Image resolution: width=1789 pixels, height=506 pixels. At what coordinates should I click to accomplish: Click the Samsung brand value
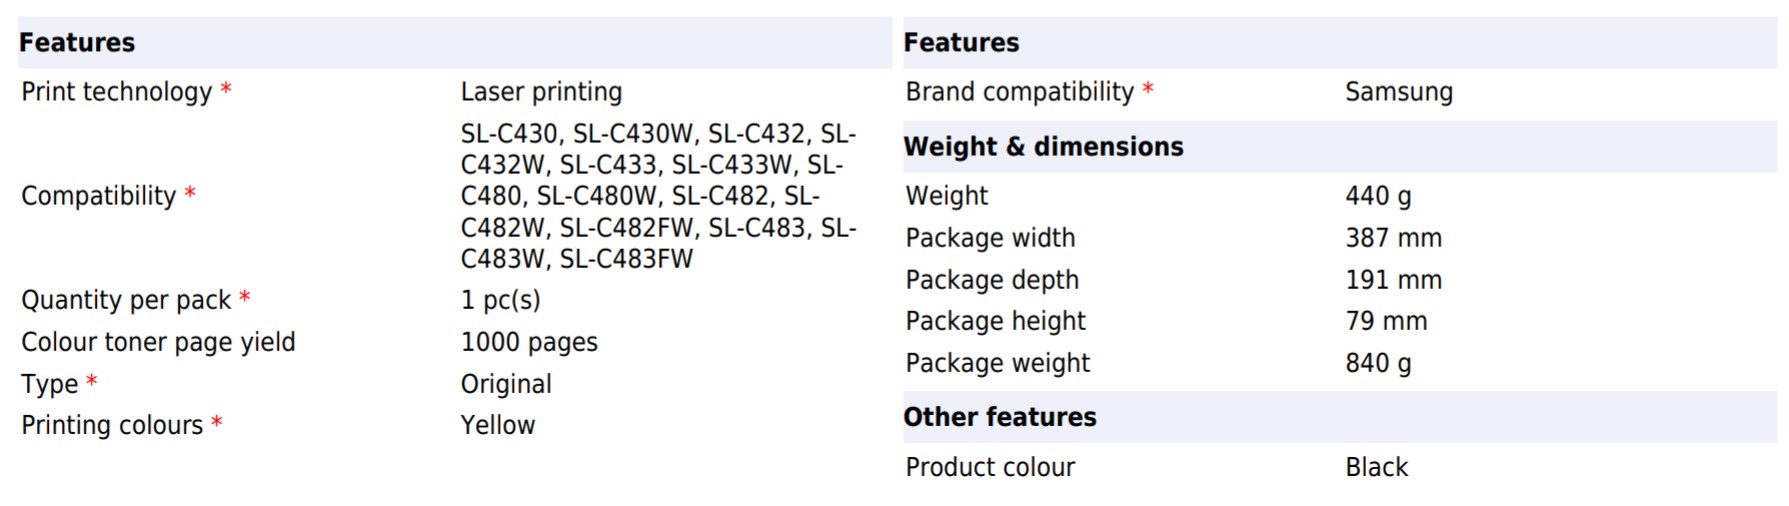pyautogui.click(x=1398, y=92)
